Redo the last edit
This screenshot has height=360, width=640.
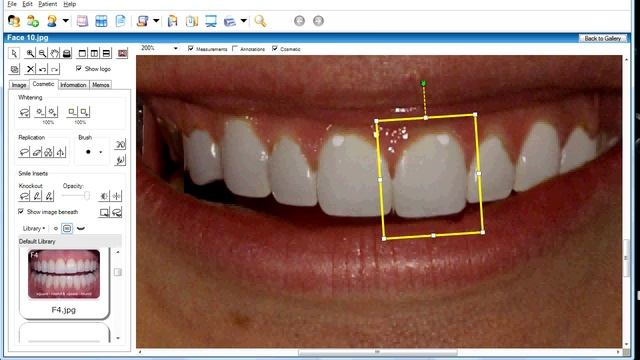click(54, 69)
